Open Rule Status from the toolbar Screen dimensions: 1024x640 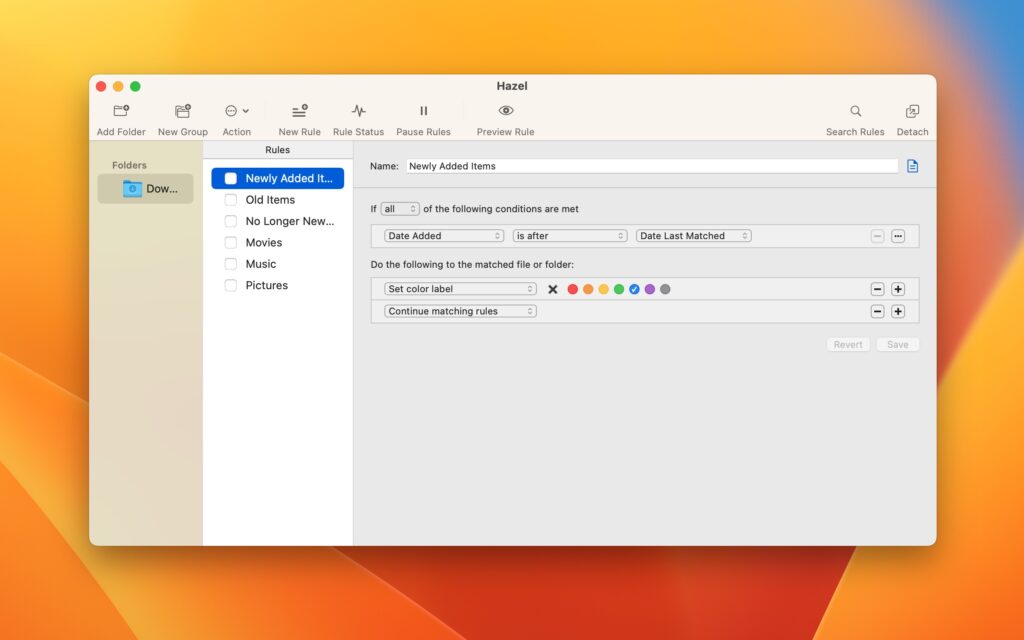358,111
